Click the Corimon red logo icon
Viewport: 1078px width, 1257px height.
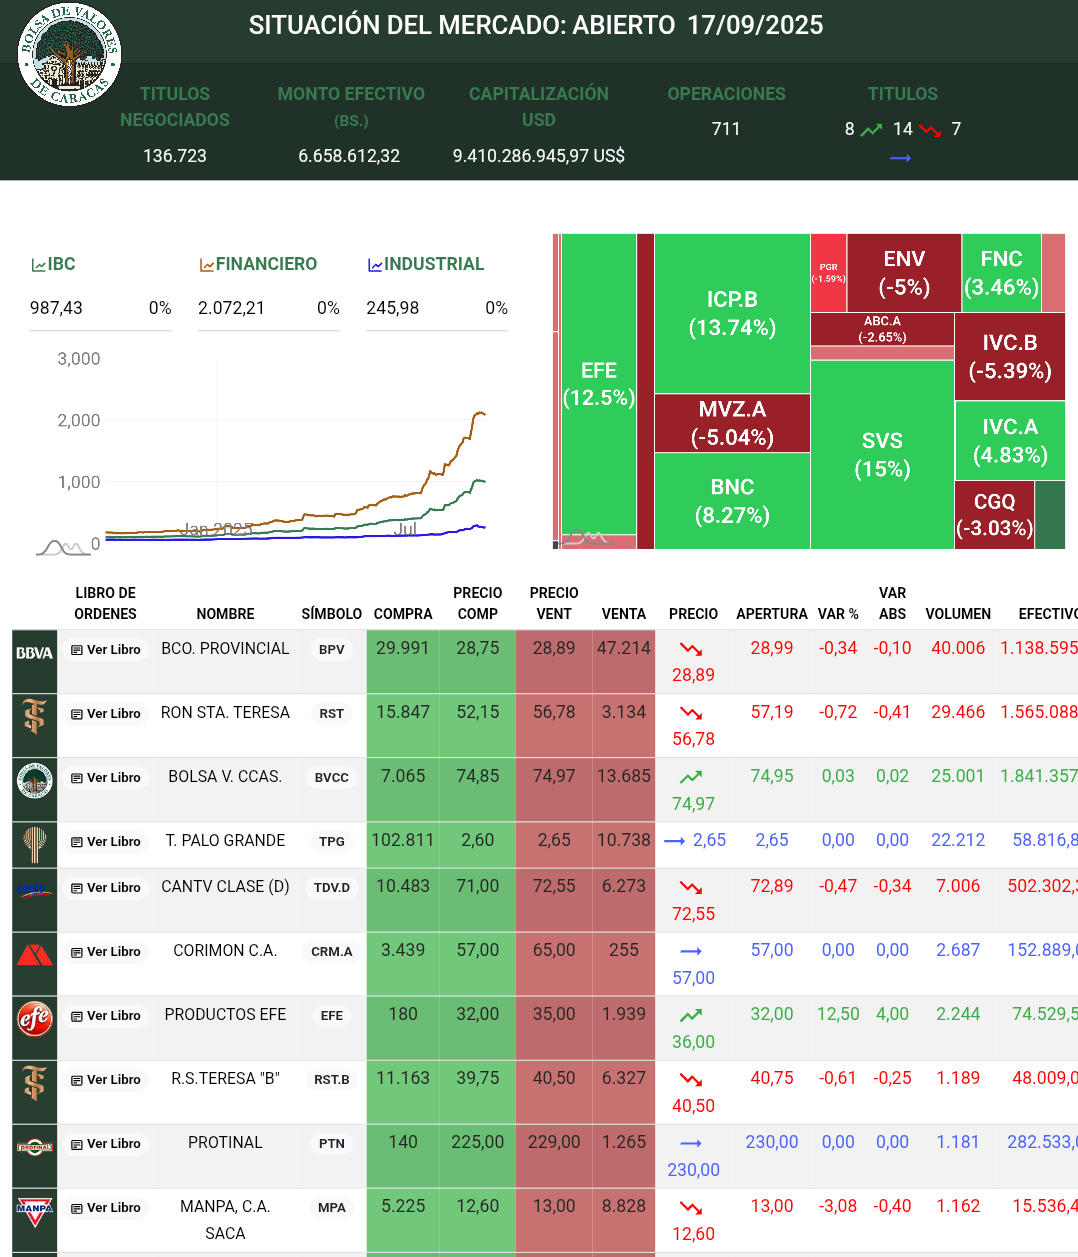tap(34, 954)
